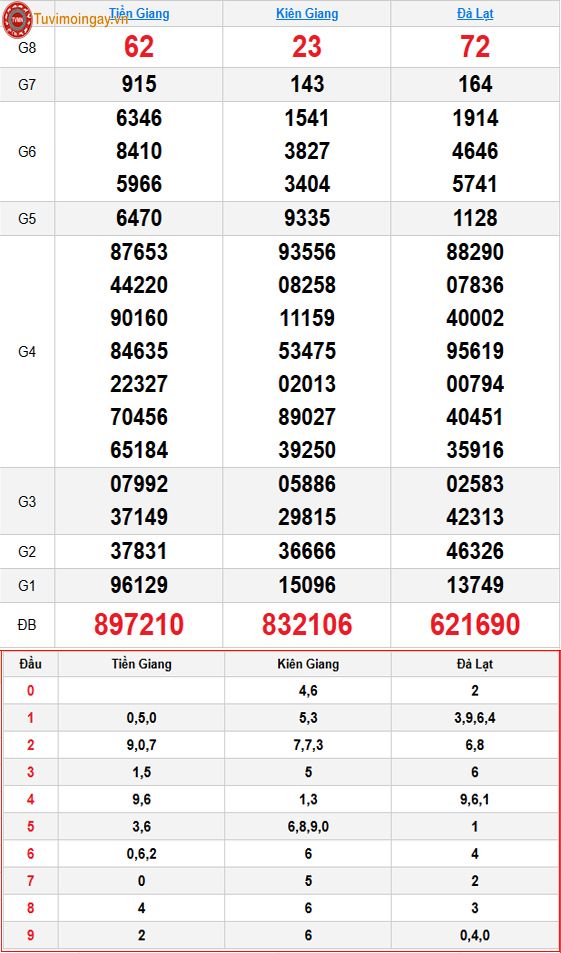561x953 pixels.
Task: Click the Đầu column header
Action: 30,664
